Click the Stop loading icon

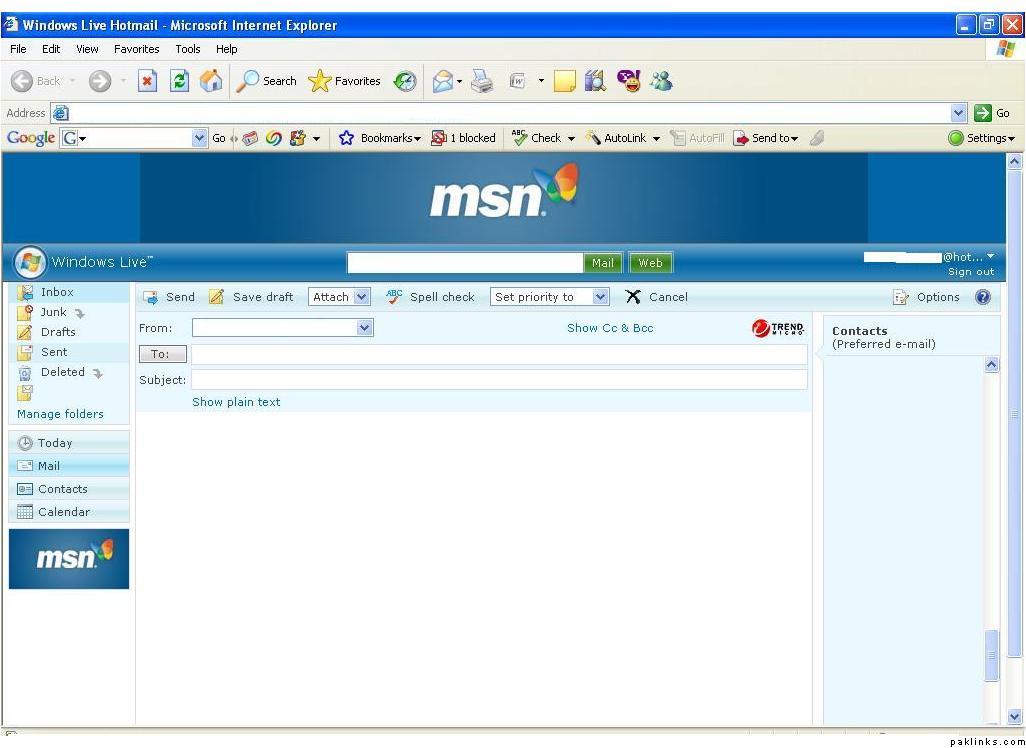[147, 81]
